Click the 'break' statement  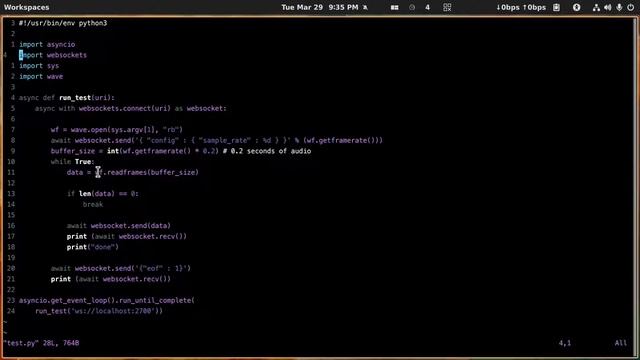(x=93, y=204)
